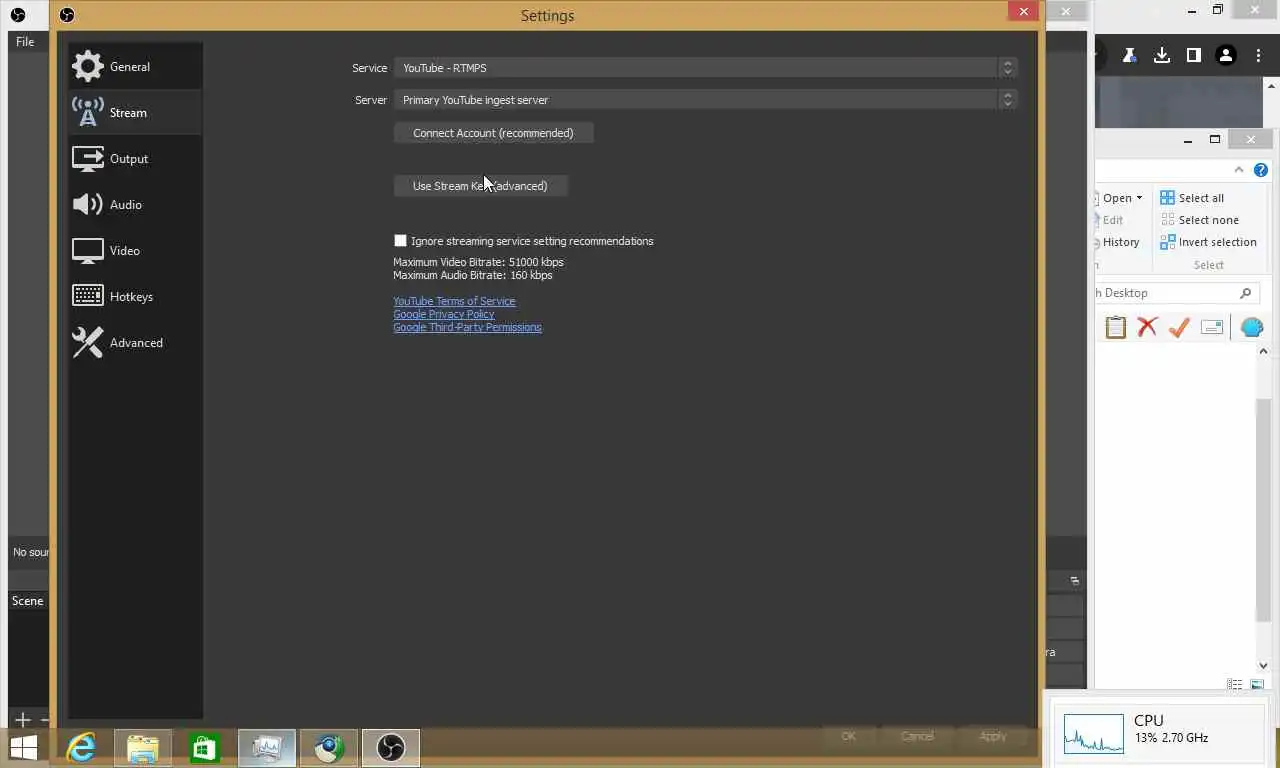Viewport: 1280px width, 768px height.
Task: Click the clipboard paste icon in Explorer toolbar
Action: 1116,327
